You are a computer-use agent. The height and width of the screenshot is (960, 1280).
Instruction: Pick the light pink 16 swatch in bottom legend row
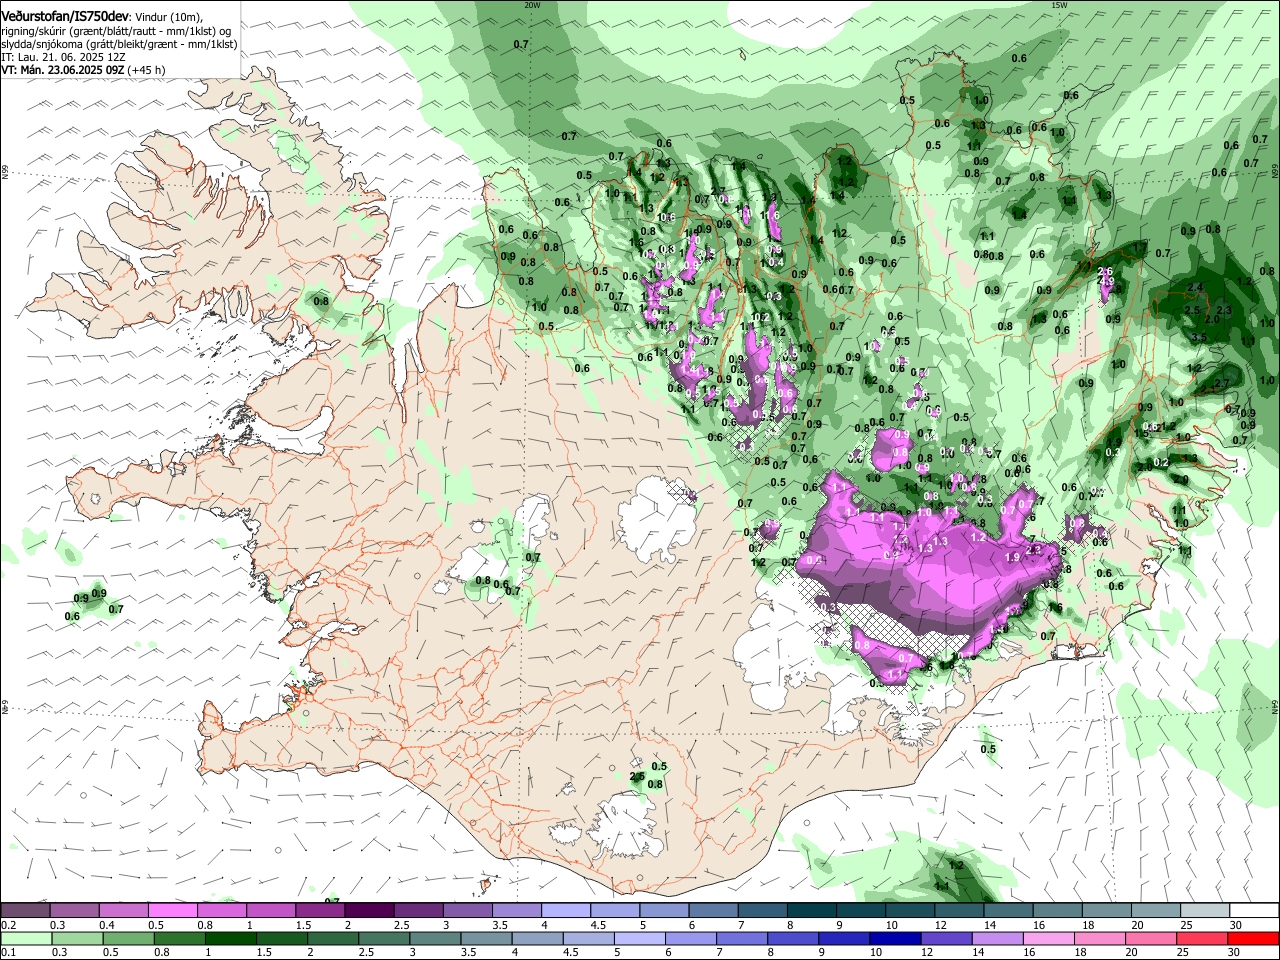1048,938
